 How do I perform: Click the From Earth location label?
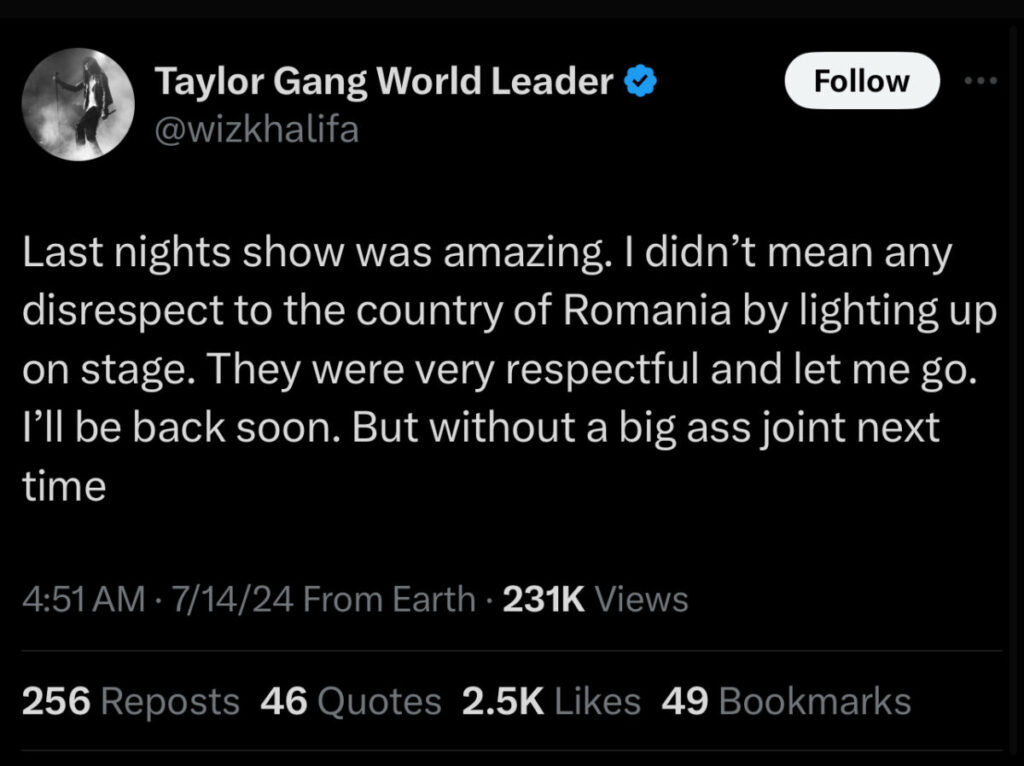tap(388, 599)
